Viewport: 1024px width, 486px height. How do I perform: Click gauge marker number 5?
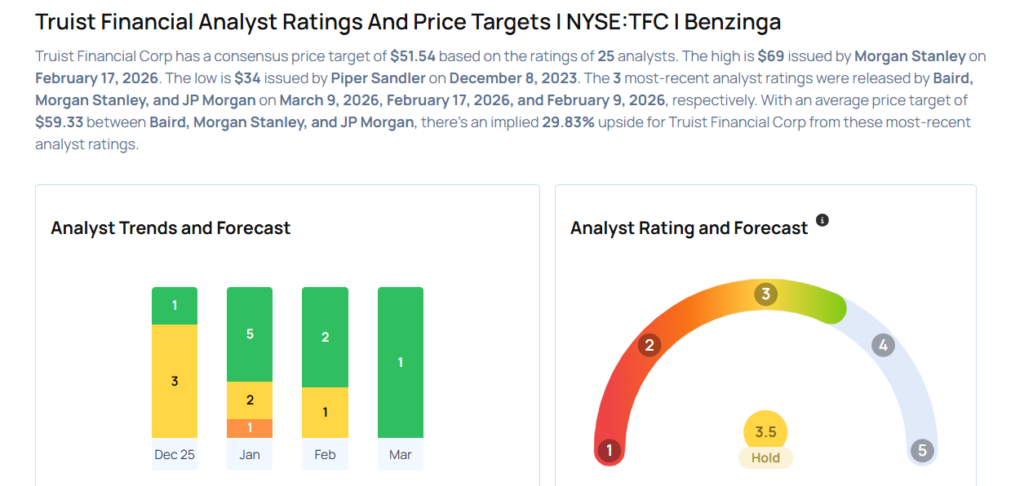(922, 450)
